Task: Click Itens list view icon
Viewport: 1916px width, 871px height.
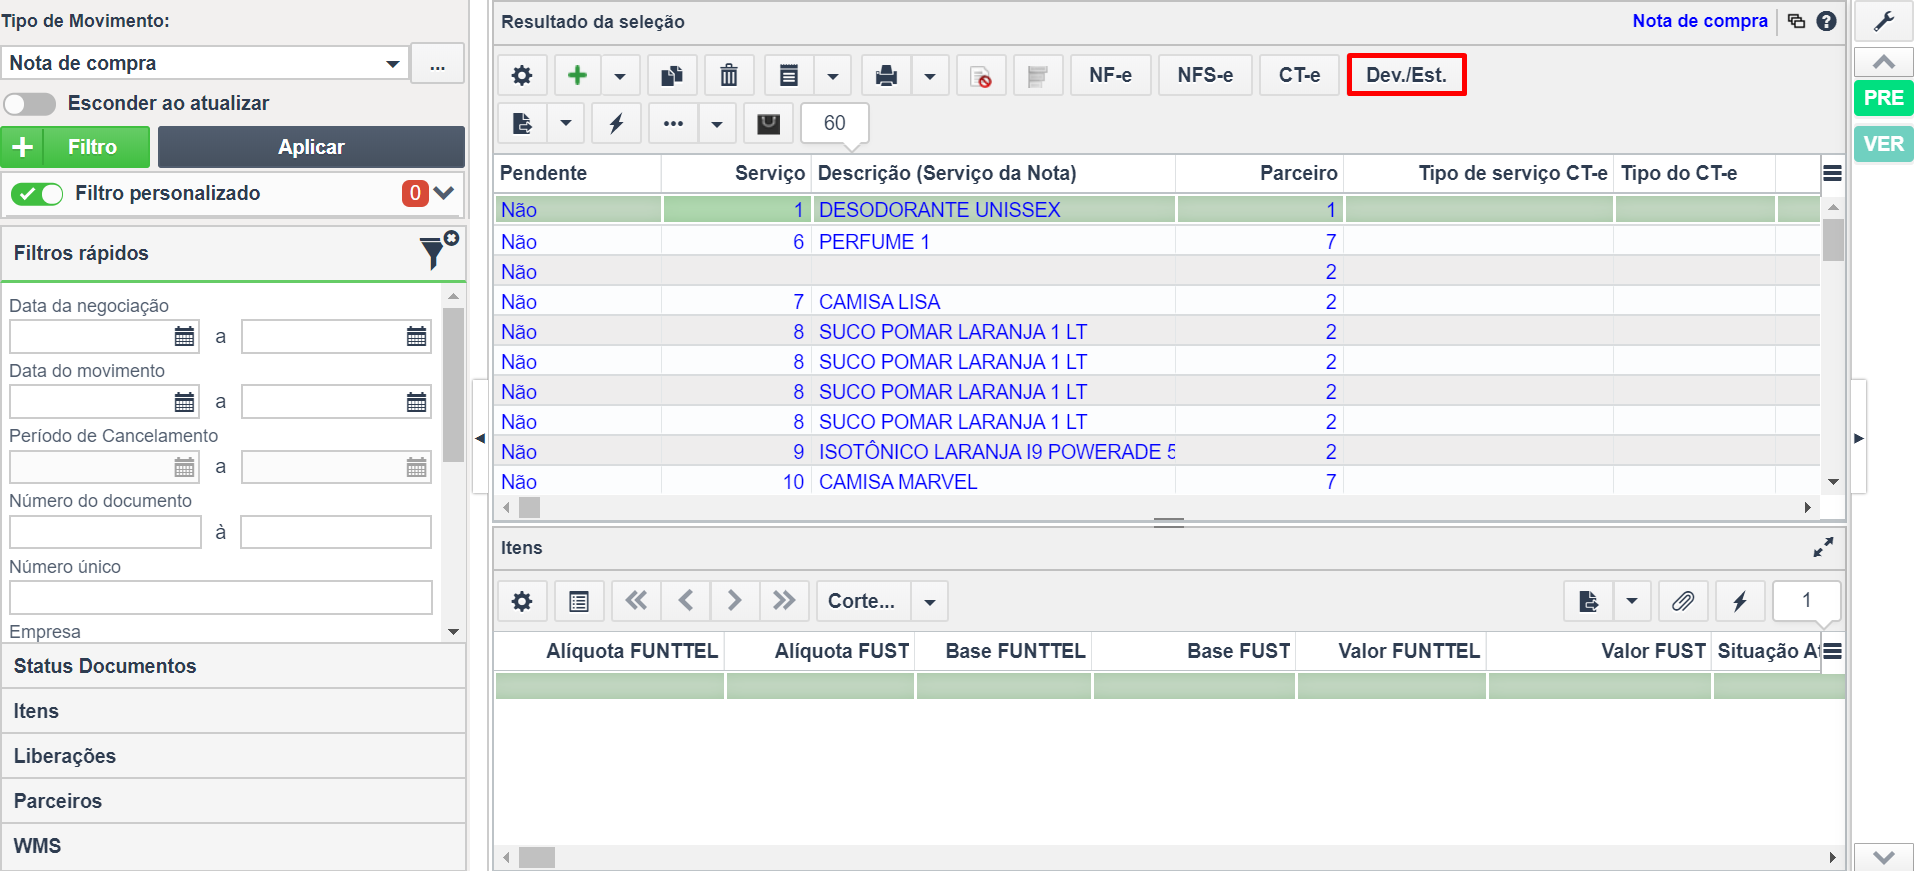Action: (x=579, y=601)
